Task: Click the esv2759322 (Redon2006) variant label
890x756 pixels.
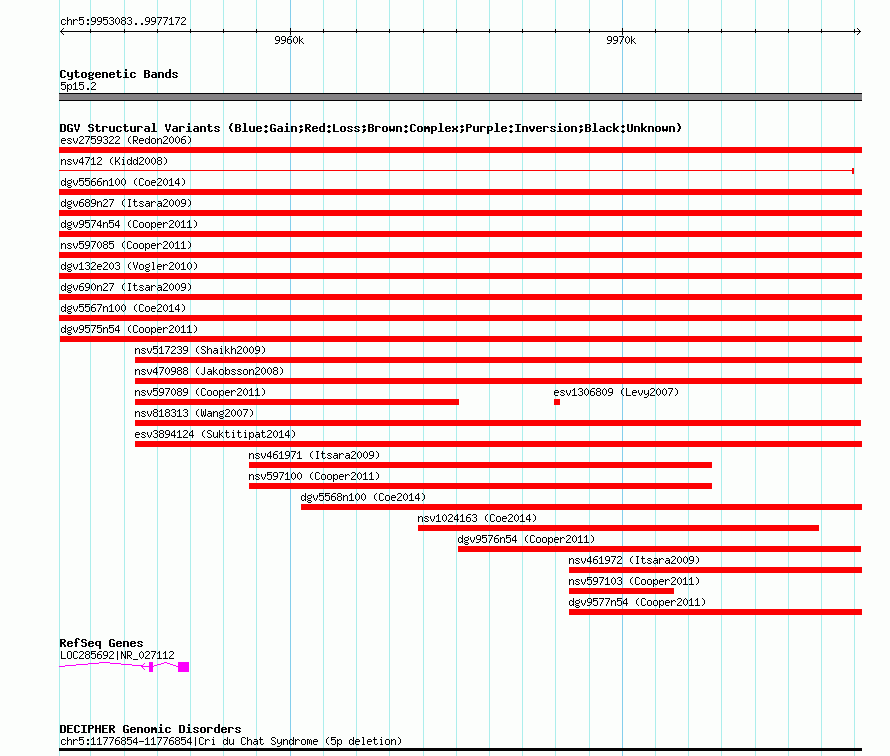Action: (126, 140)
